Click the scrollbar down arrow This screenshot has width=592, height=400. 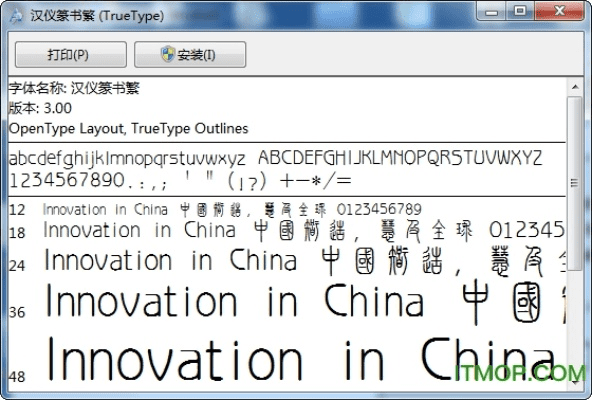coord(575,382)
